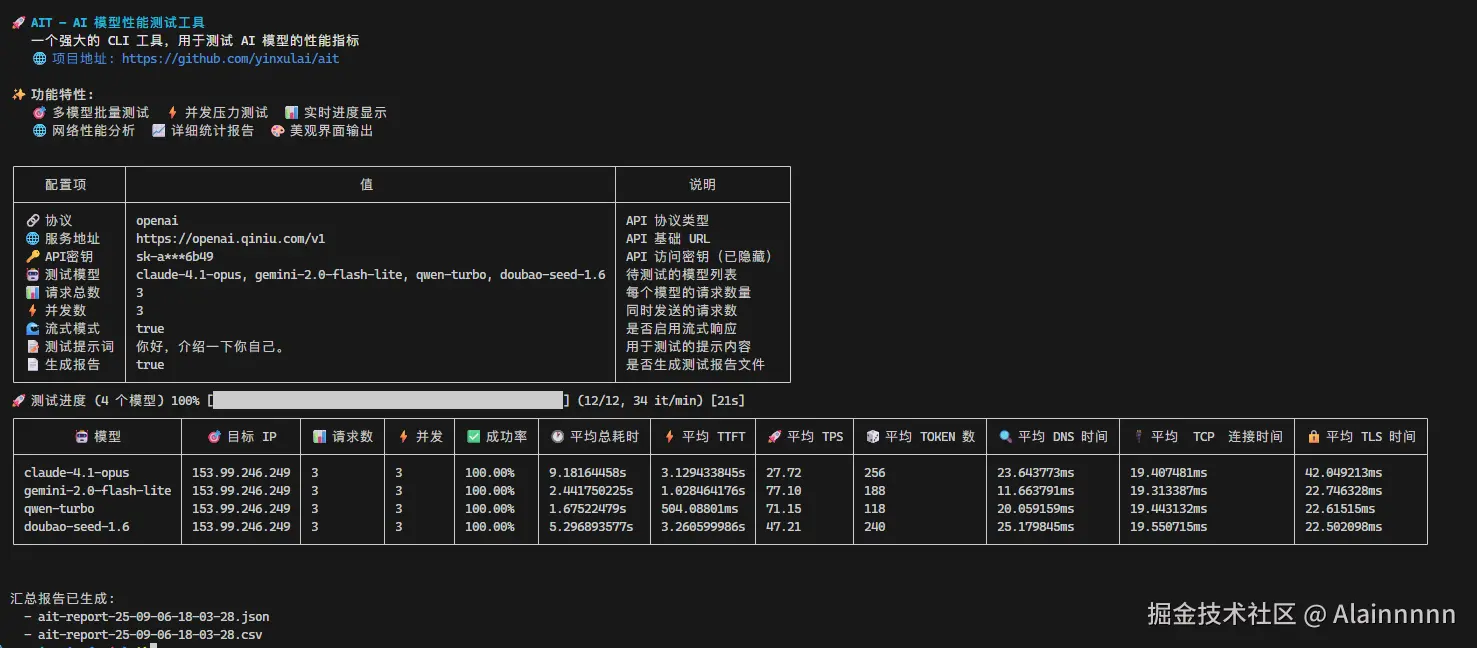Click the lightning icon beside 并发数

coord(32,311)
